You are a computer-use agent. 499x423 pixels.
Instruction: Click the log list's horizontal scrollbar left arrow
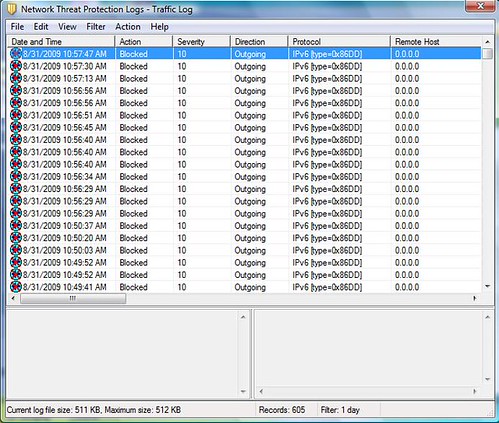point(13,298)
